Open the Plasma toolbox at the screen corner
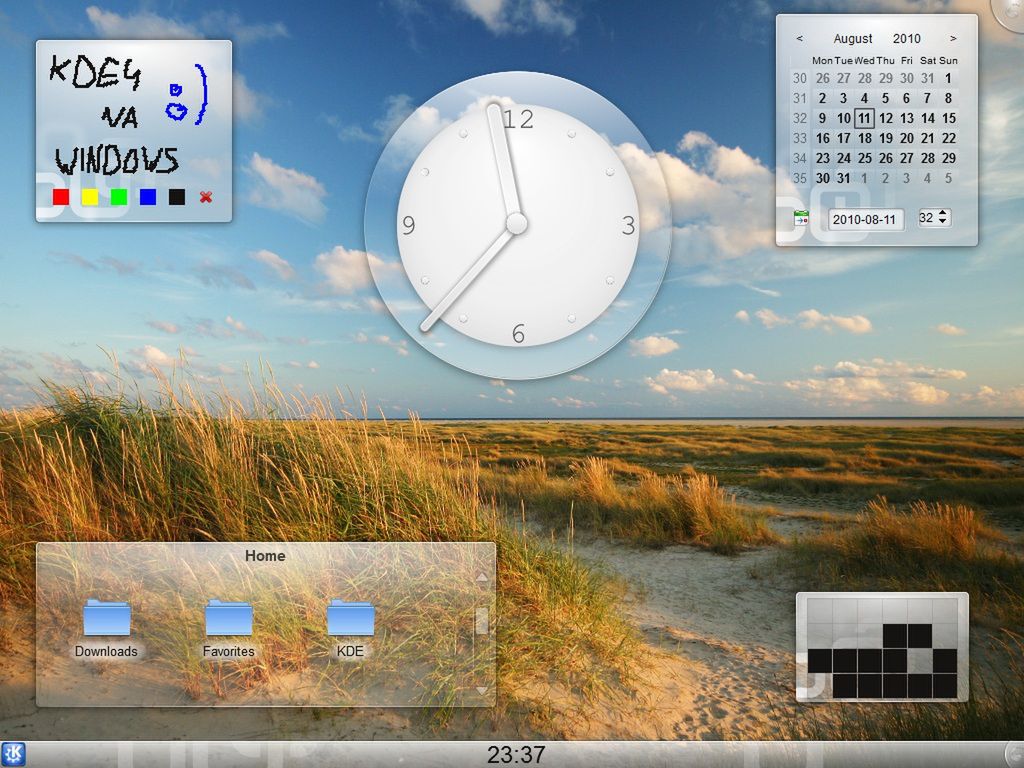 click(1011, 12)
